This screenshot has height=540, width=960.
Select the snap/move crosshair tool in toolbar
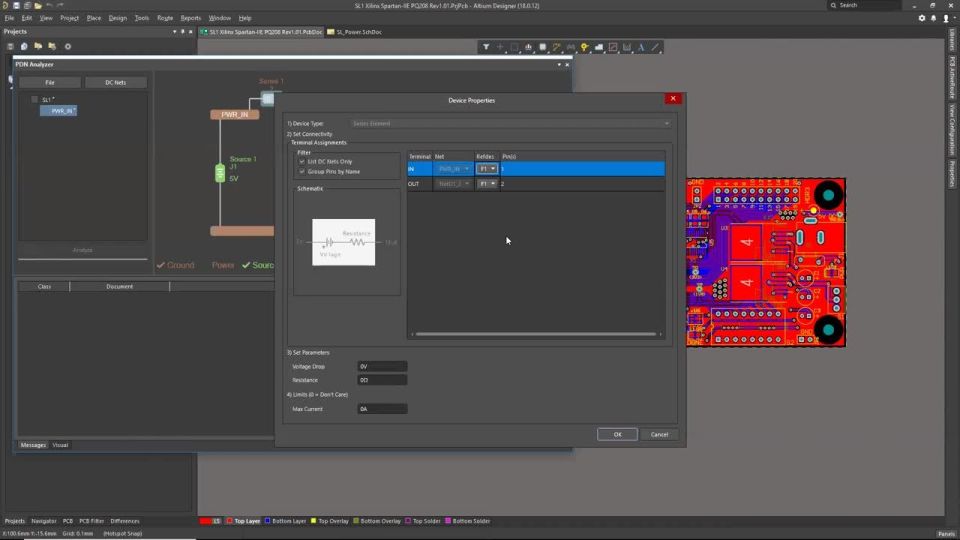[500, 47]
